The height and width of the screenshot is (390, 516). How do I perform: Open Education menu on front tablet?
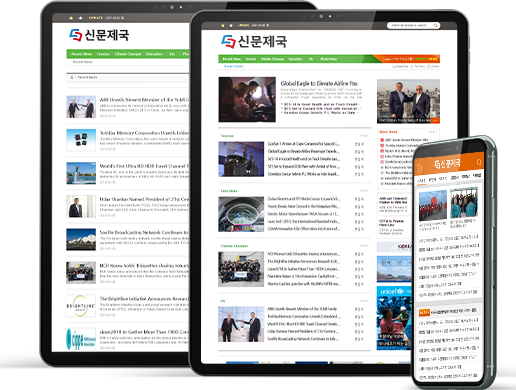click(x=295, y=59)
